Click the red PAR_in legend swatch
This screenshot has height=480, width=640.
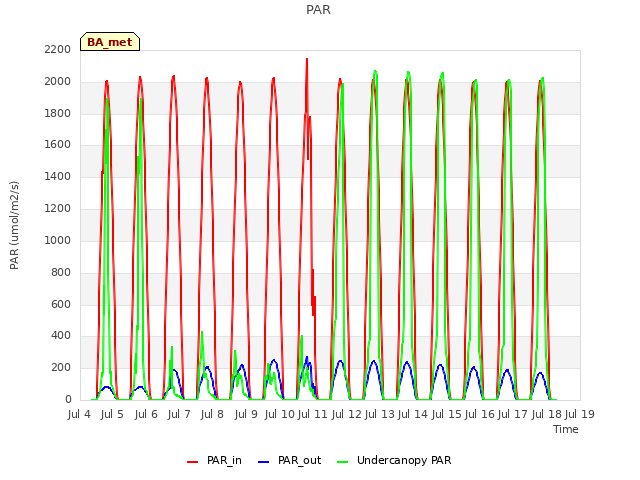tap(192, 462)
